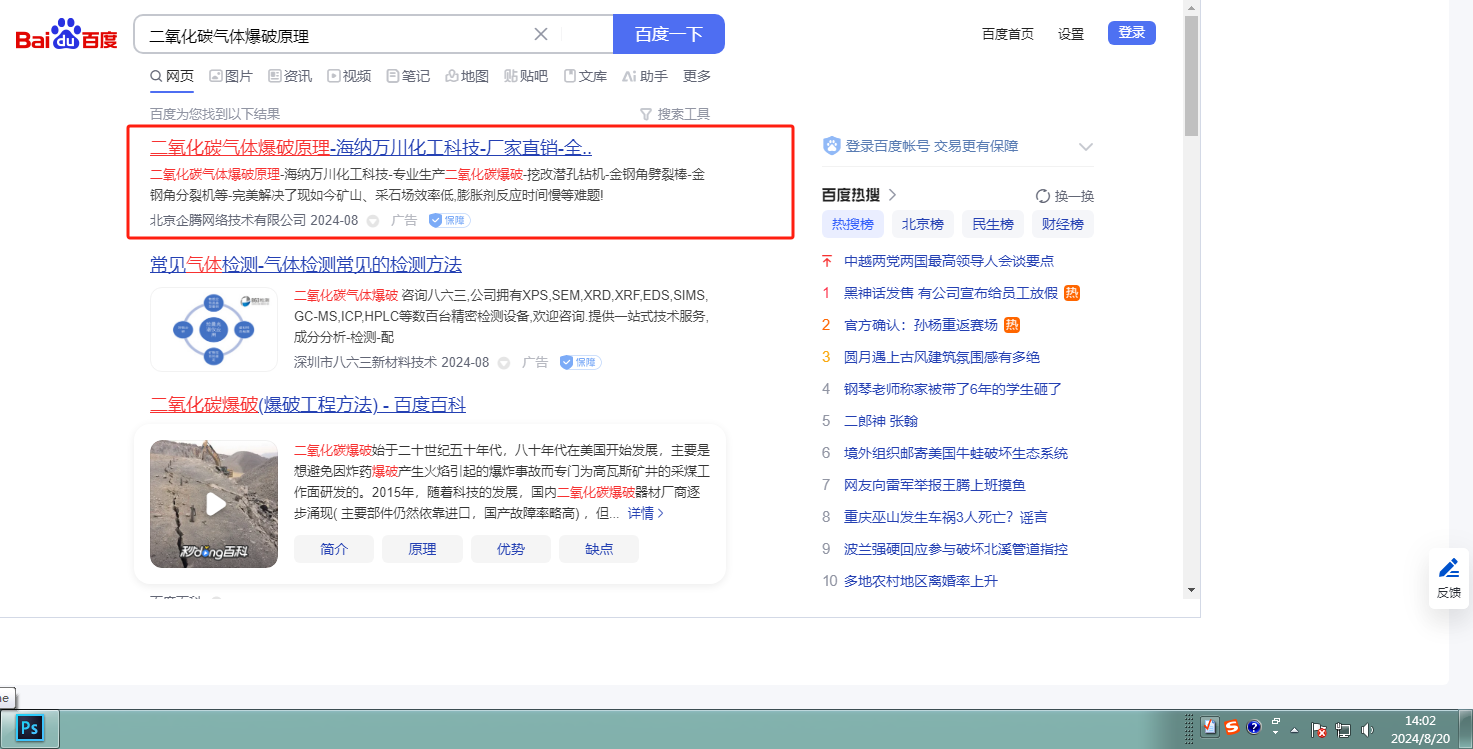Click the volume speaker tray icon

(x=1367, y=730)
